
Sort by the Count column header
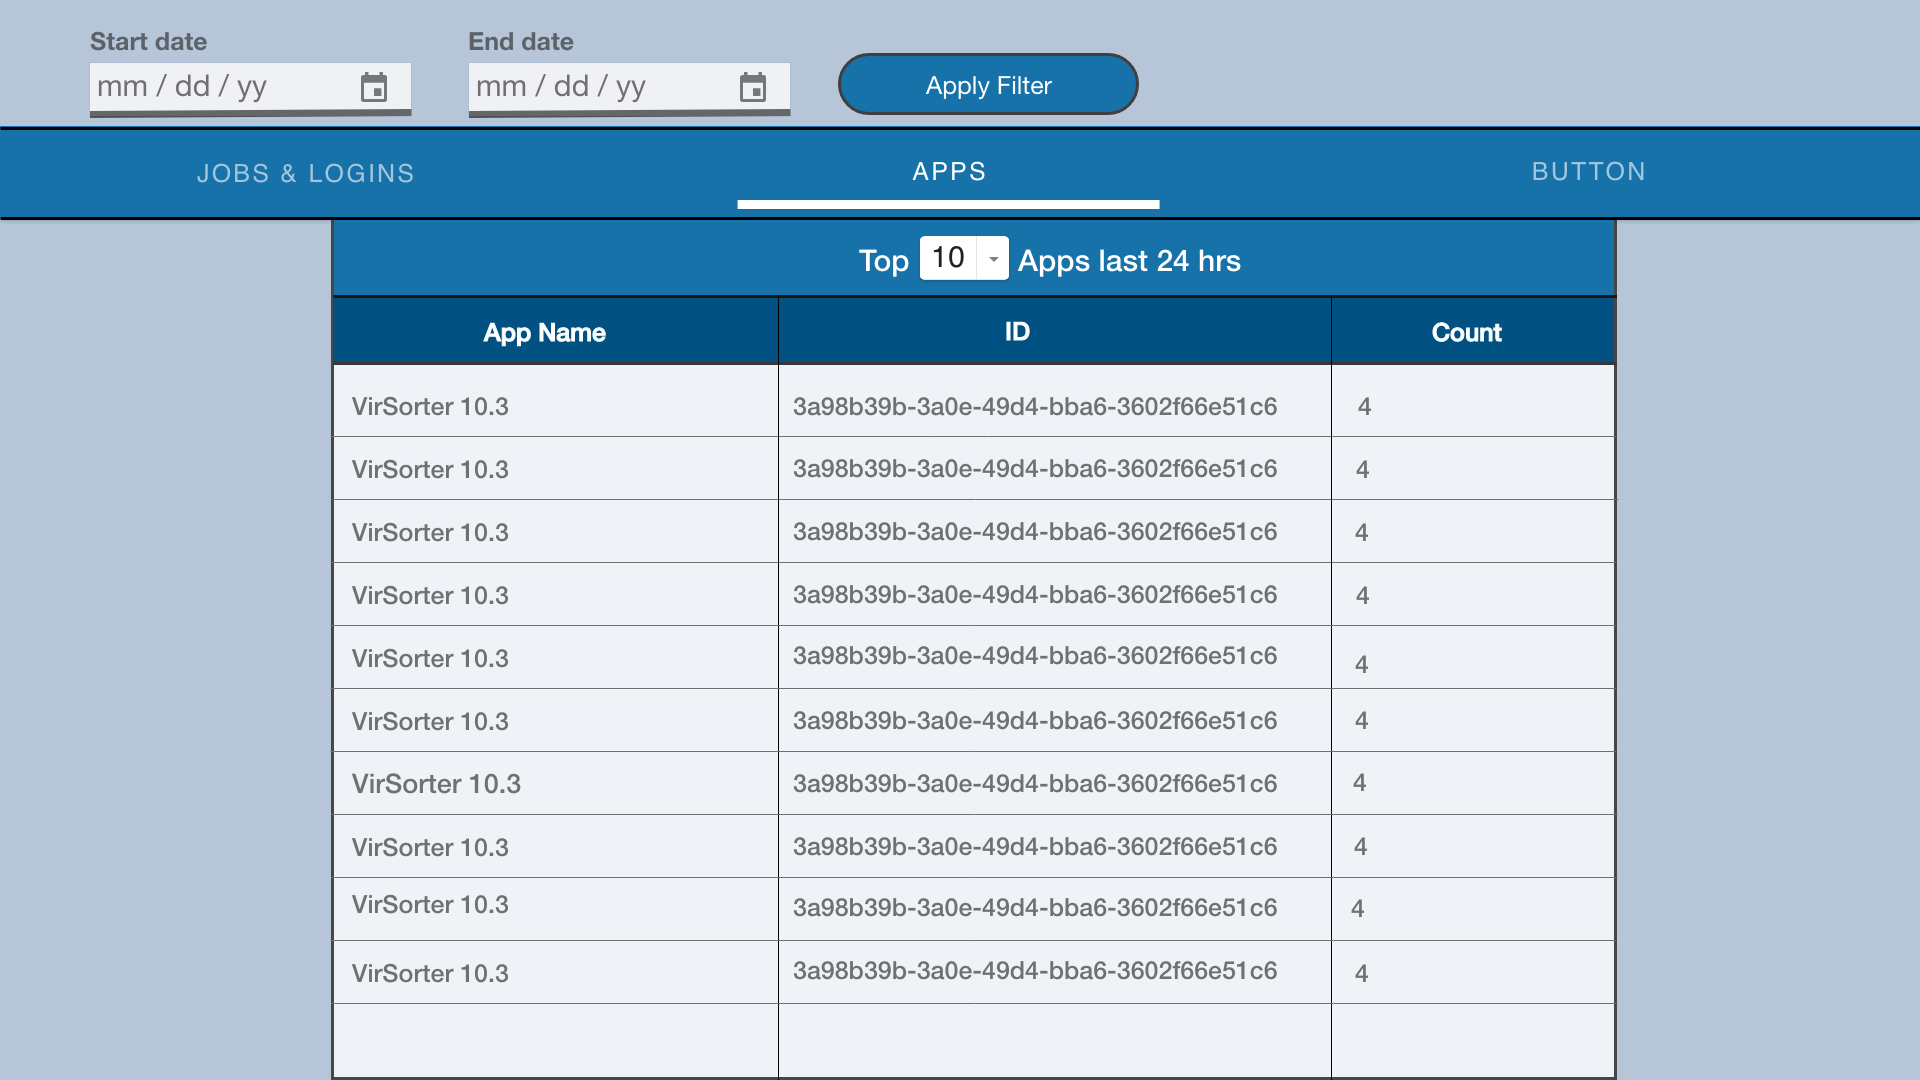(1466, 332)
